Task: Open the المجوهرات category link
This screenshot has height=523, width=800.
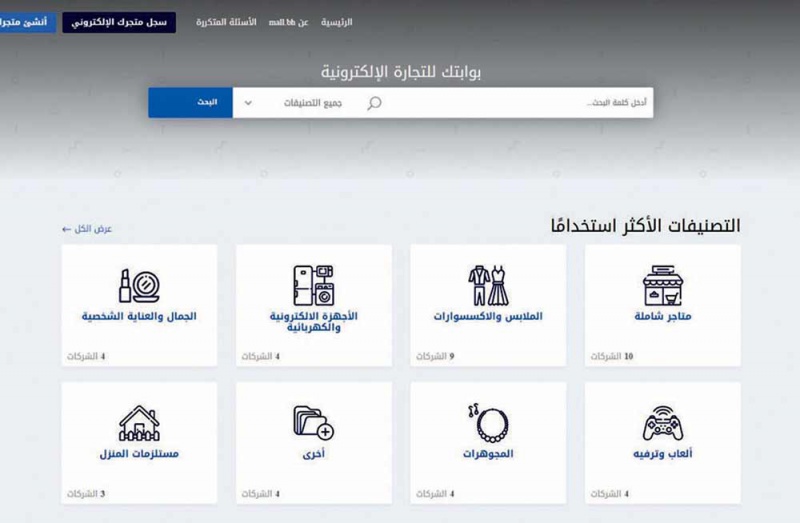Action: point(488,454)
